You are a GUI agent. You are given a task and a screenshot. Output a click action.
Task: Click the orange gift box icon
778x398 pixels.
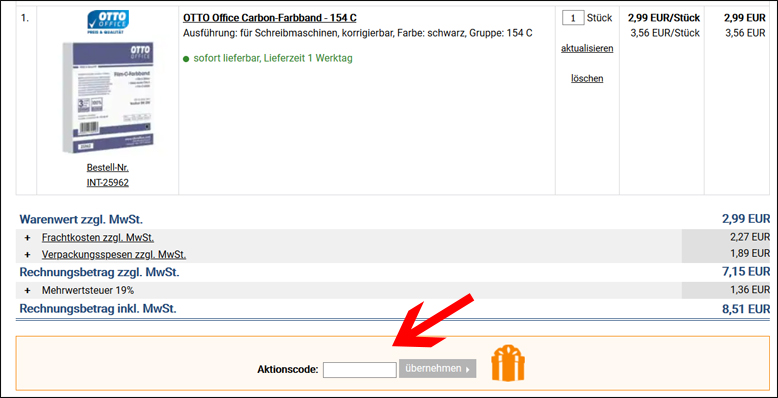click(x=508, y=363)
